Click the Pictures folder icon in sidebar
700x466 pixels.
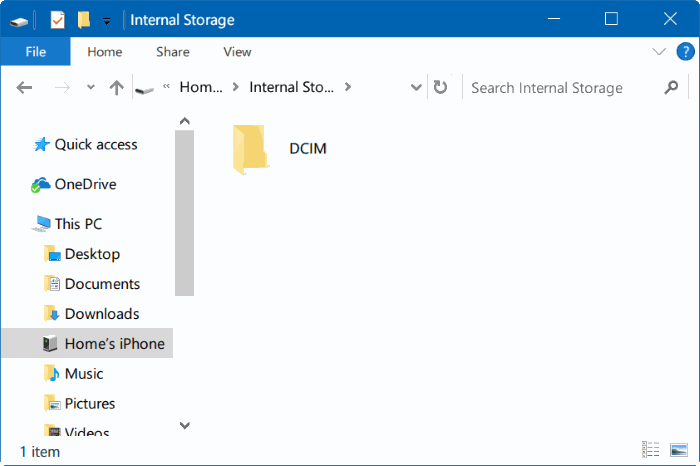[x=52, y=403]
